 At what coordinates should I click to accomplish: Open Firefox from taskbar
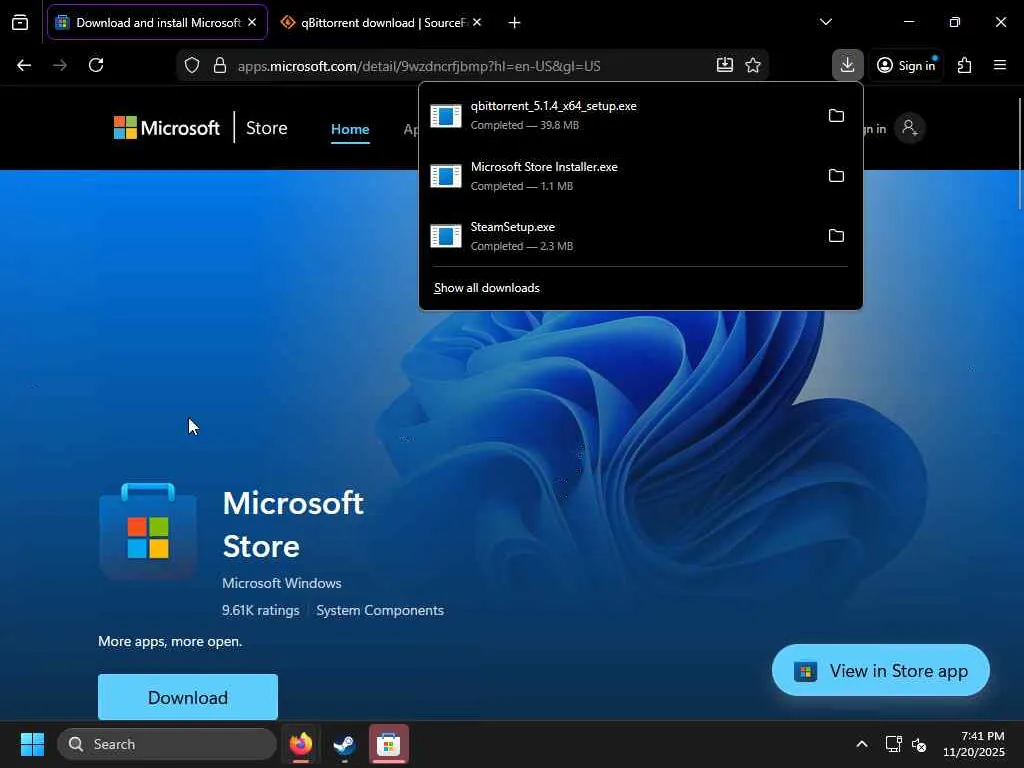(x=301, y=744)
